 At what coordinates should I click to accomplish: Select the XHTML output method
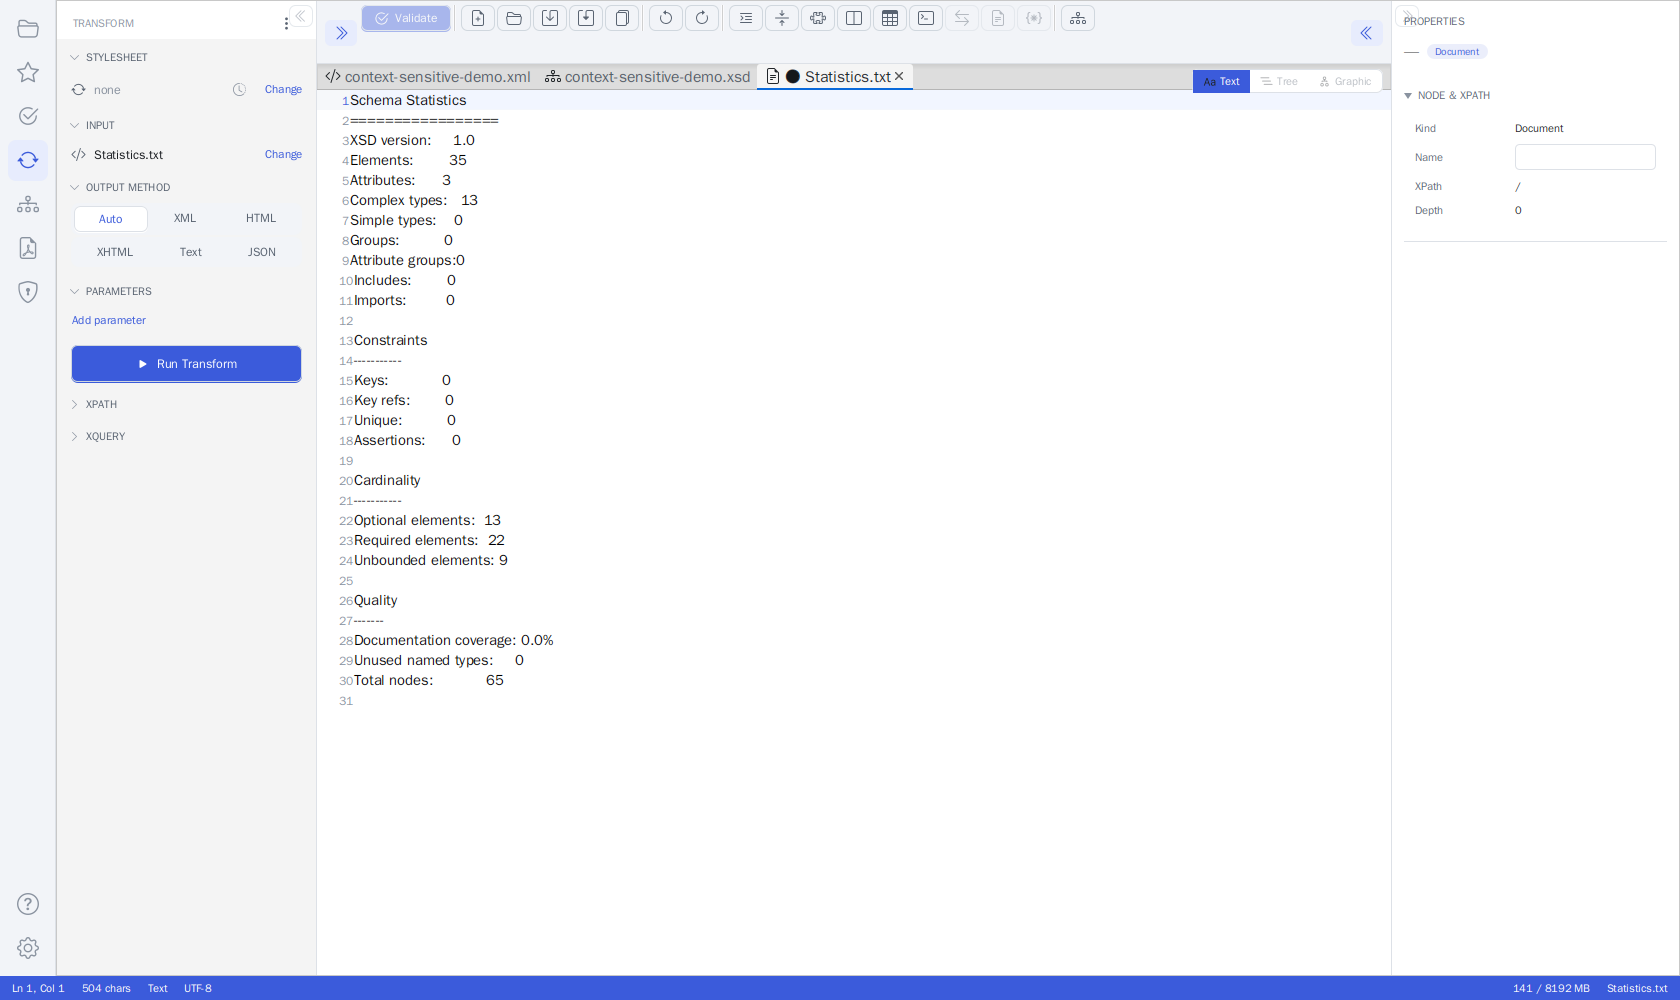coord(115,252)
